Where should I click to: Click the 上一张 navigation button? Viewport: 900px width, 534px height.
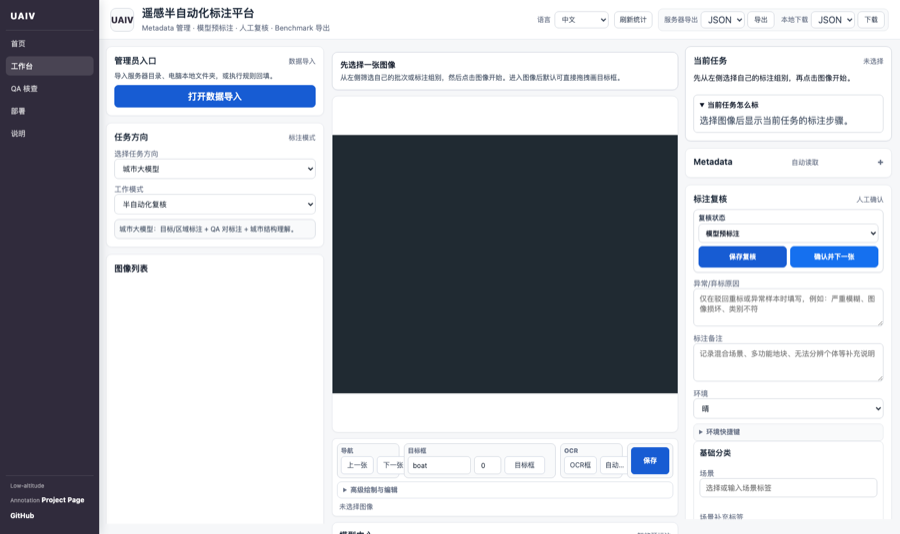(x=357, y=465)
